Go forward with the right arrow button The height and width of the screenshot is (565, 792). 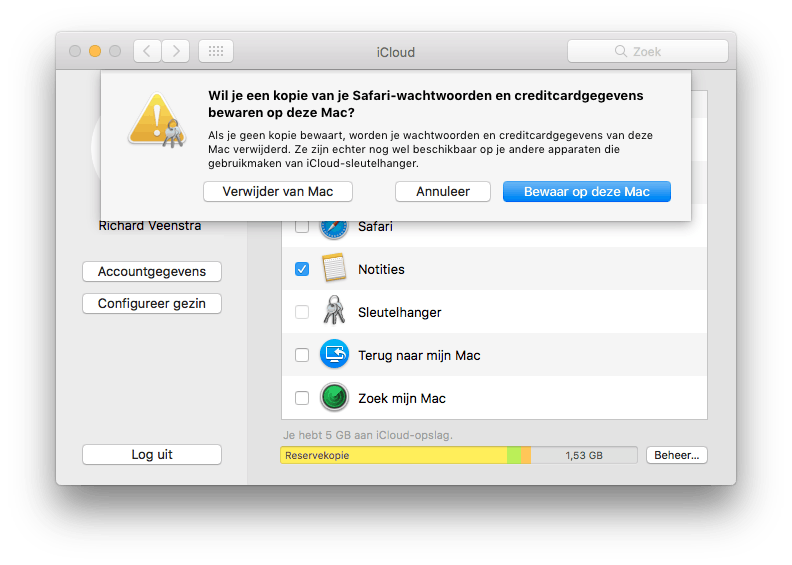(x=176, y=51)
